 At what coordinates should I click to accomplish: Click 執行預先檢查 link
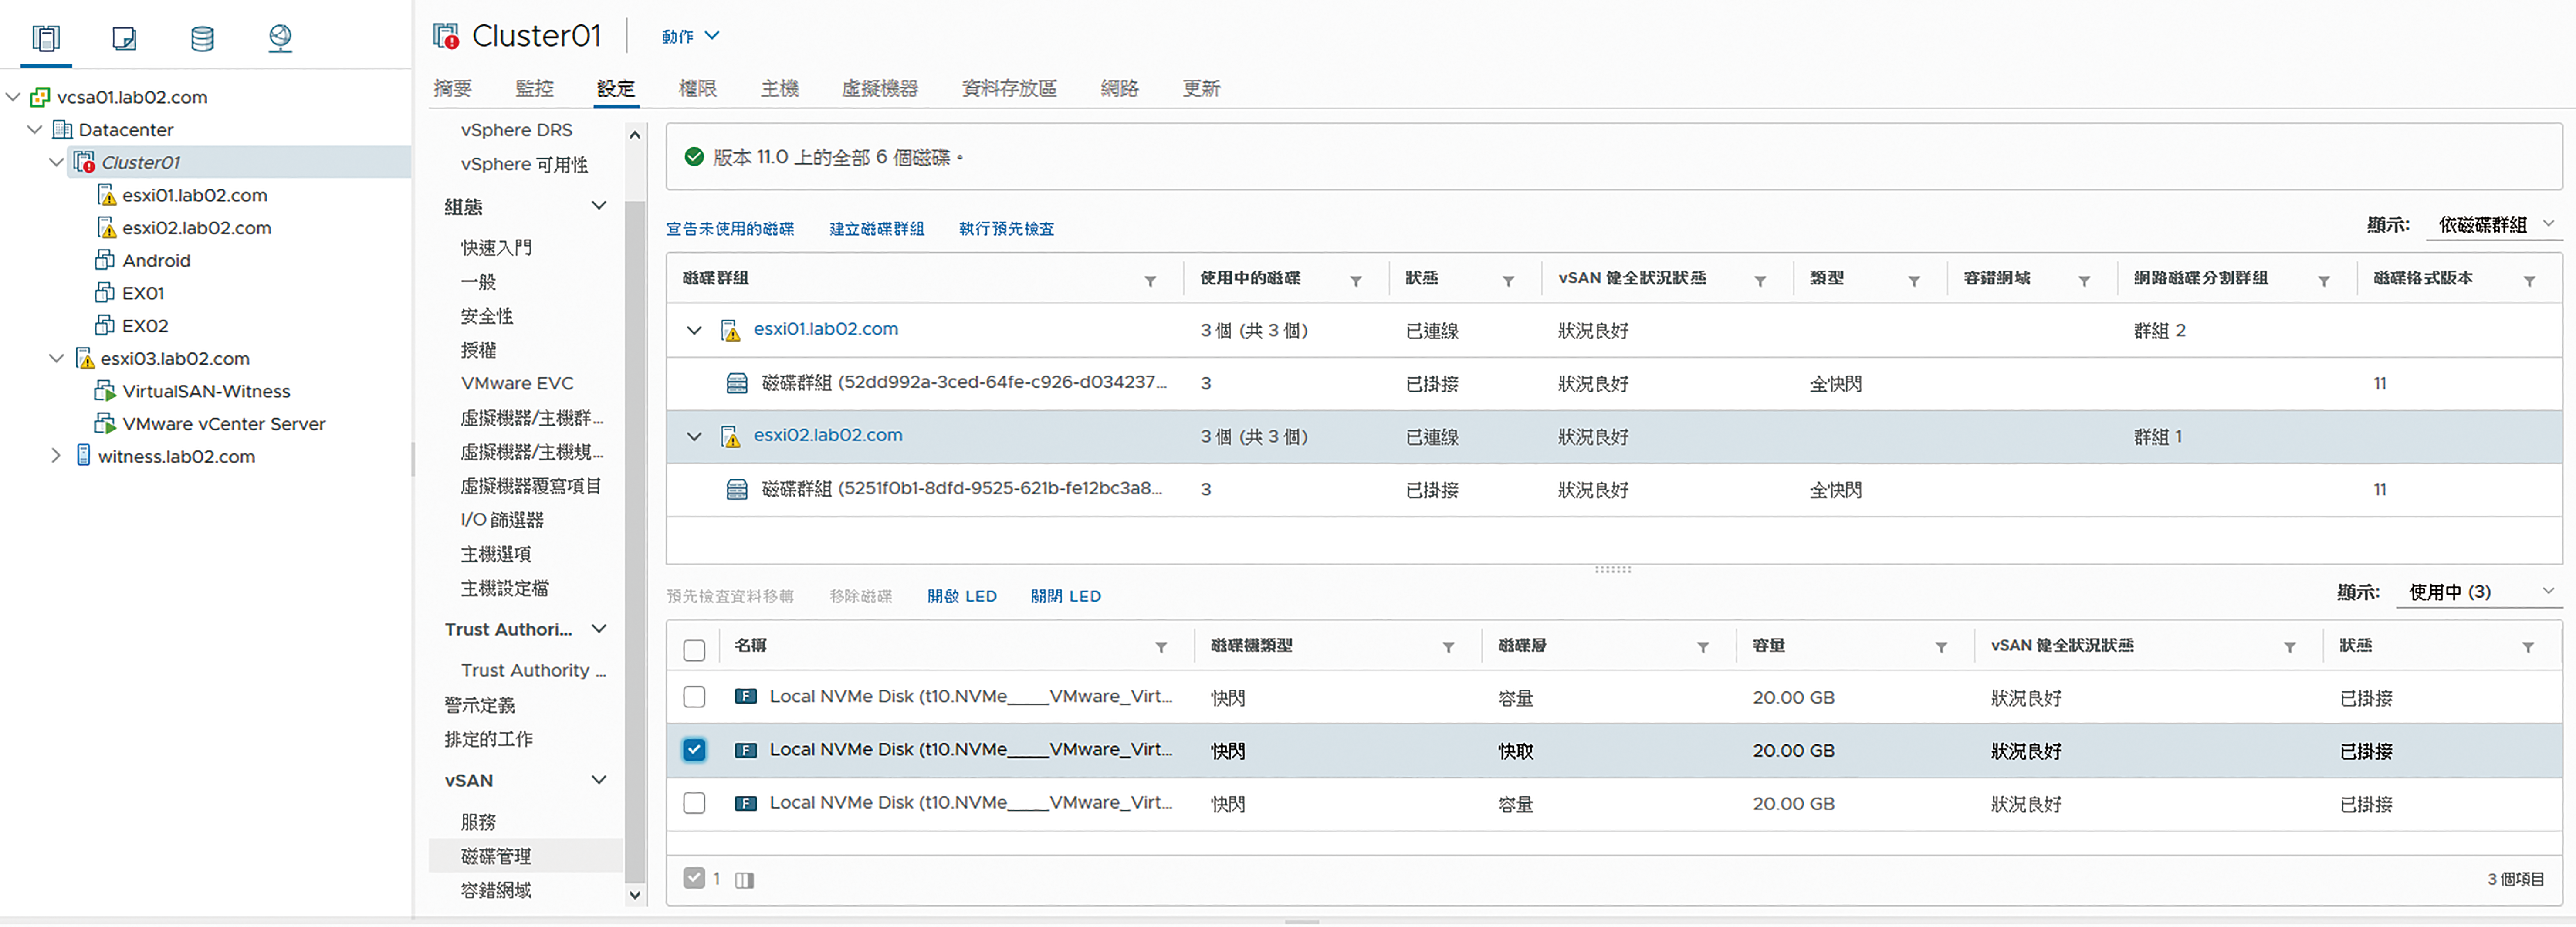pyautogui.click(x=1006, y=229)
